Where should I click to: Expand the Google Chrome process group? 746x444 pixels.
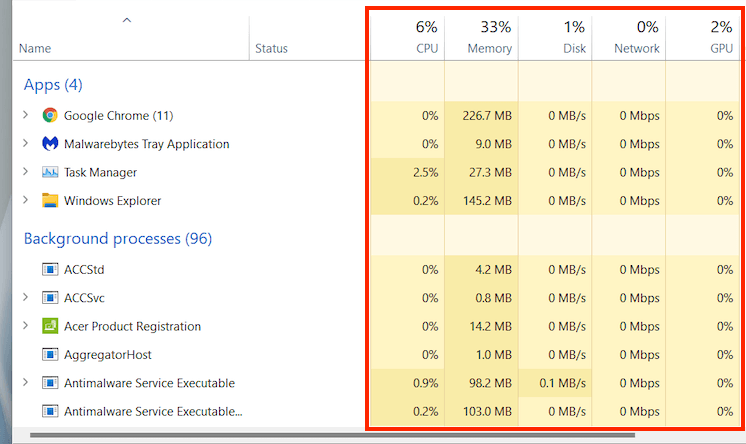26,115
